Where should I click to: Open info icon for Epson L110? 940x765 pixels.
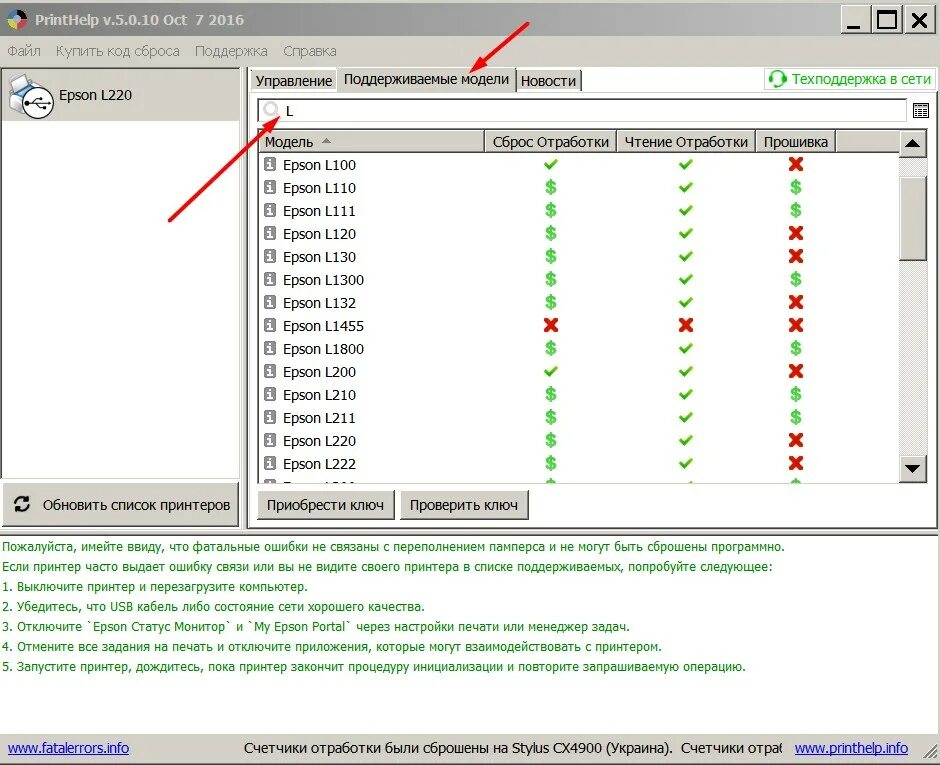click(x=270, y=187)
